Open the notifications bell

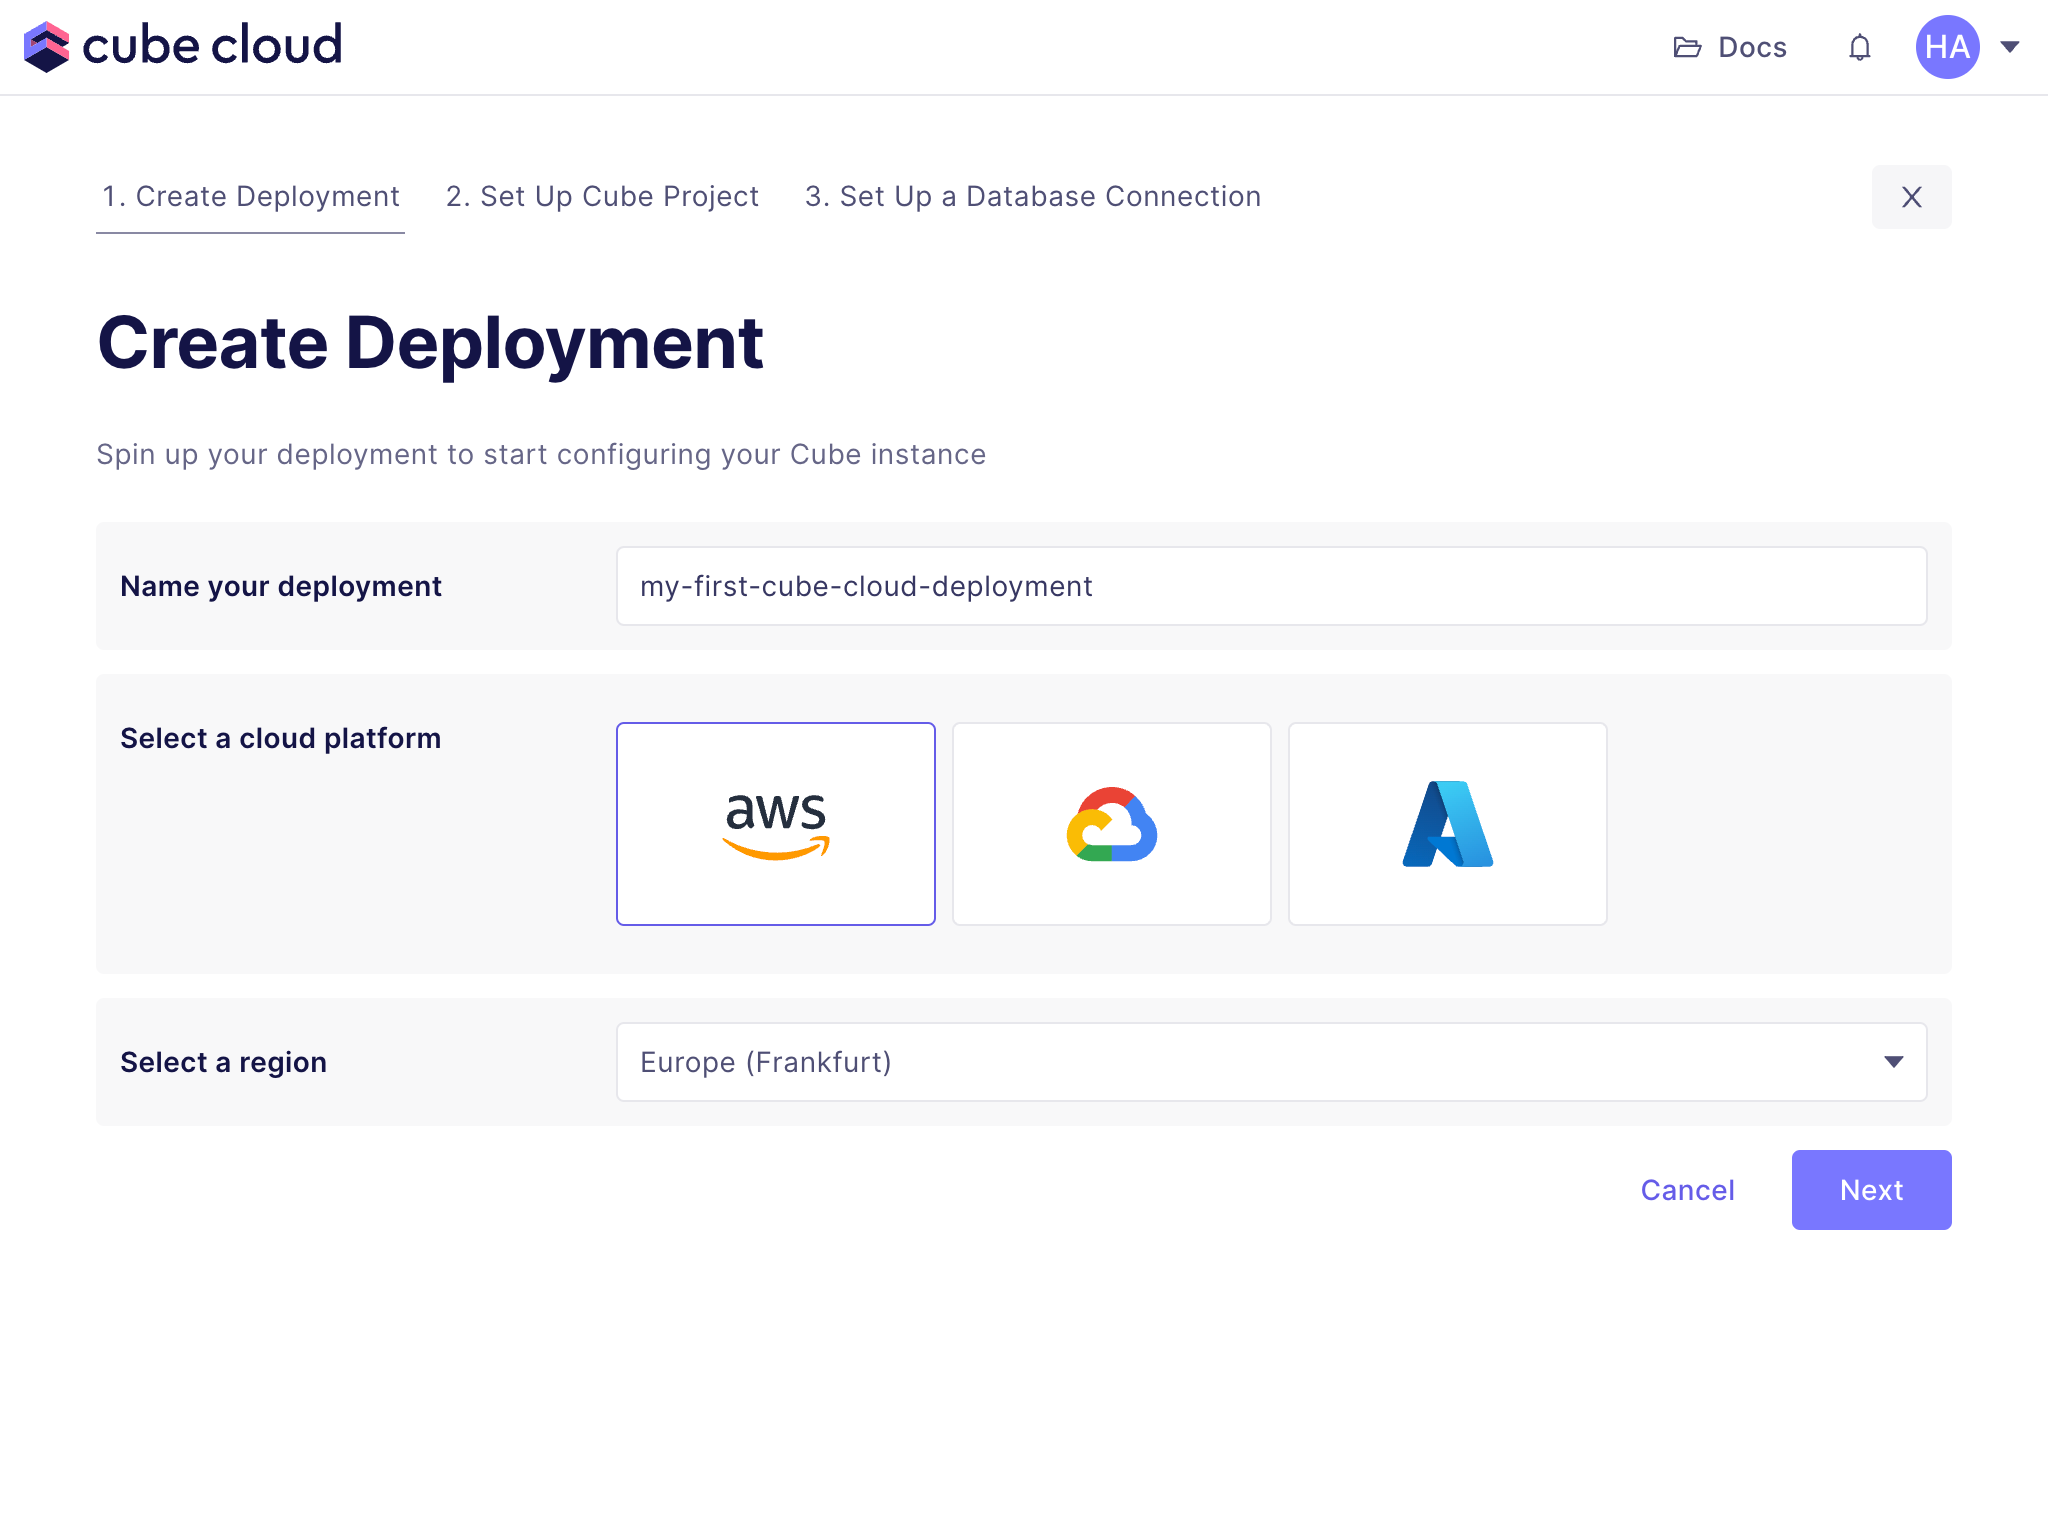tap(1859, 47)
